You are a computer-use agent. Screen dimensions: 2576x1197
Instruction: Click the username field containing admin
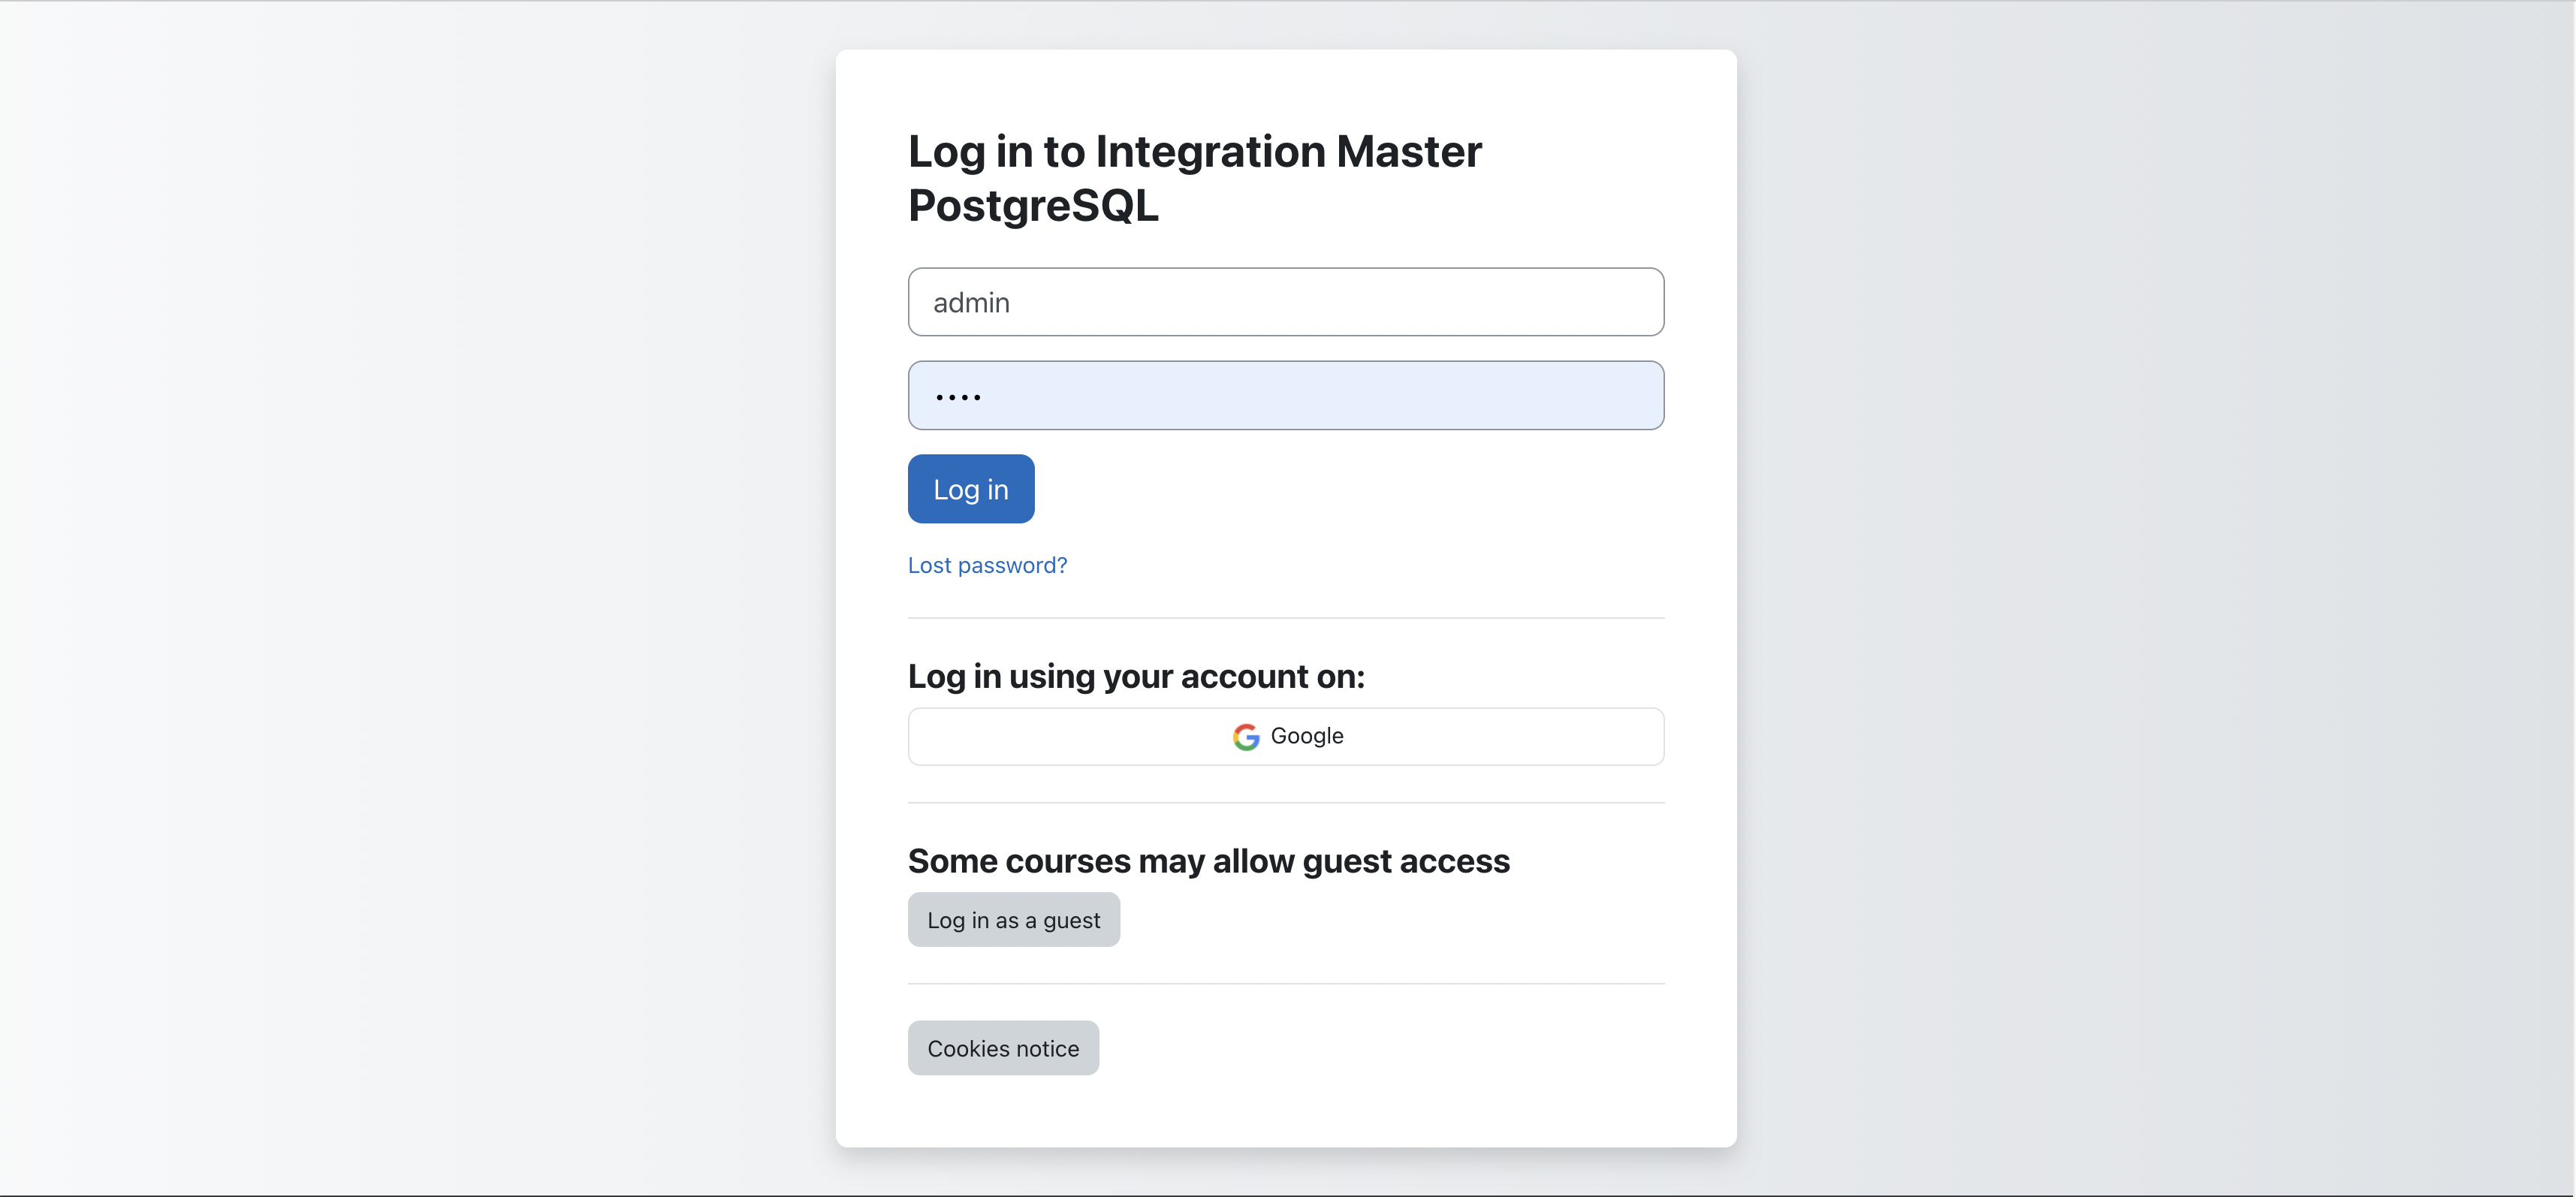[x=1286, y=302]
